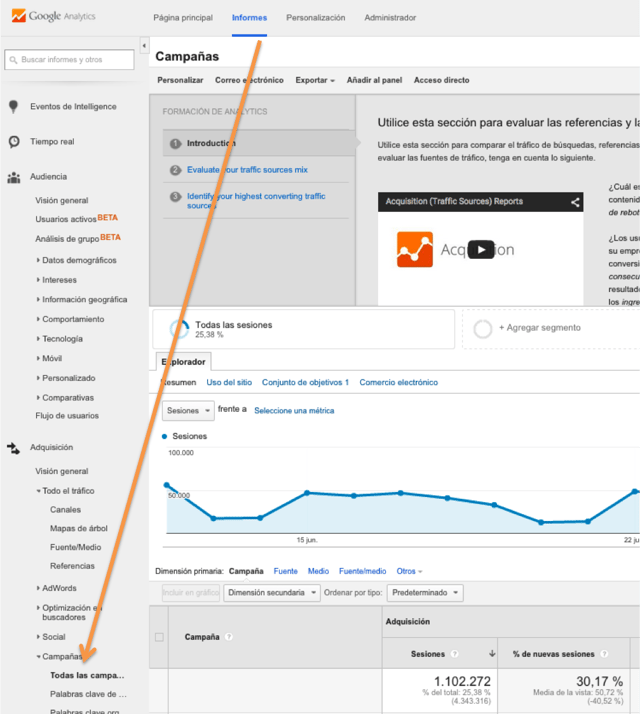The height and width of the screenshot is (714, 640).
Task: Open the Sesiones metric dropdown
Action: 188,410
